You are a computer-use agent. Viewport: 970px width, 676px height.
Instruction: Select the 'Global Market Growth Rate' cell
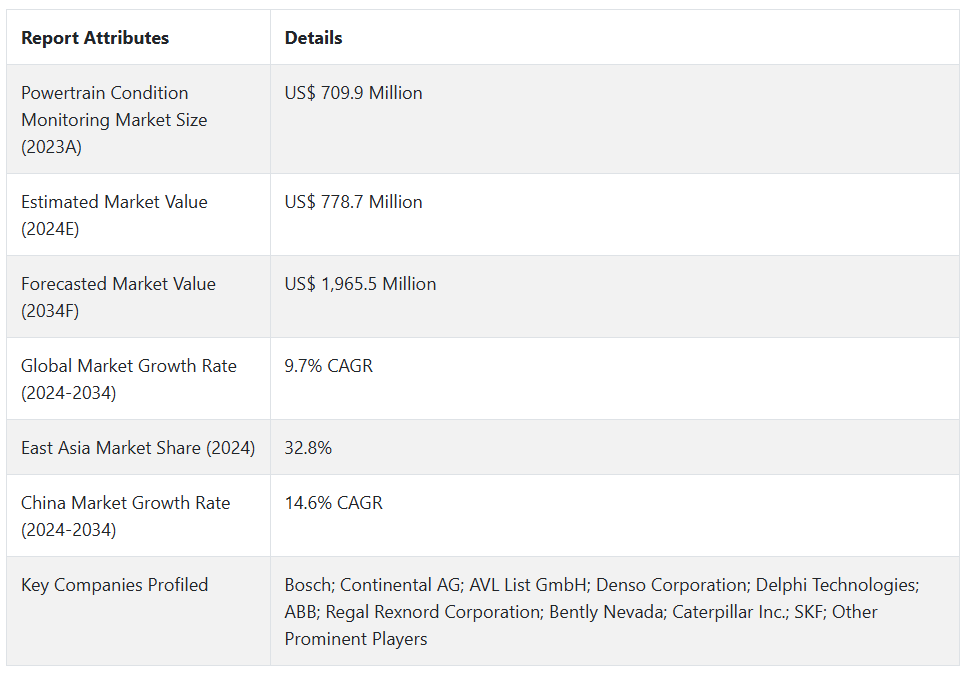click(x=128, y=379)
